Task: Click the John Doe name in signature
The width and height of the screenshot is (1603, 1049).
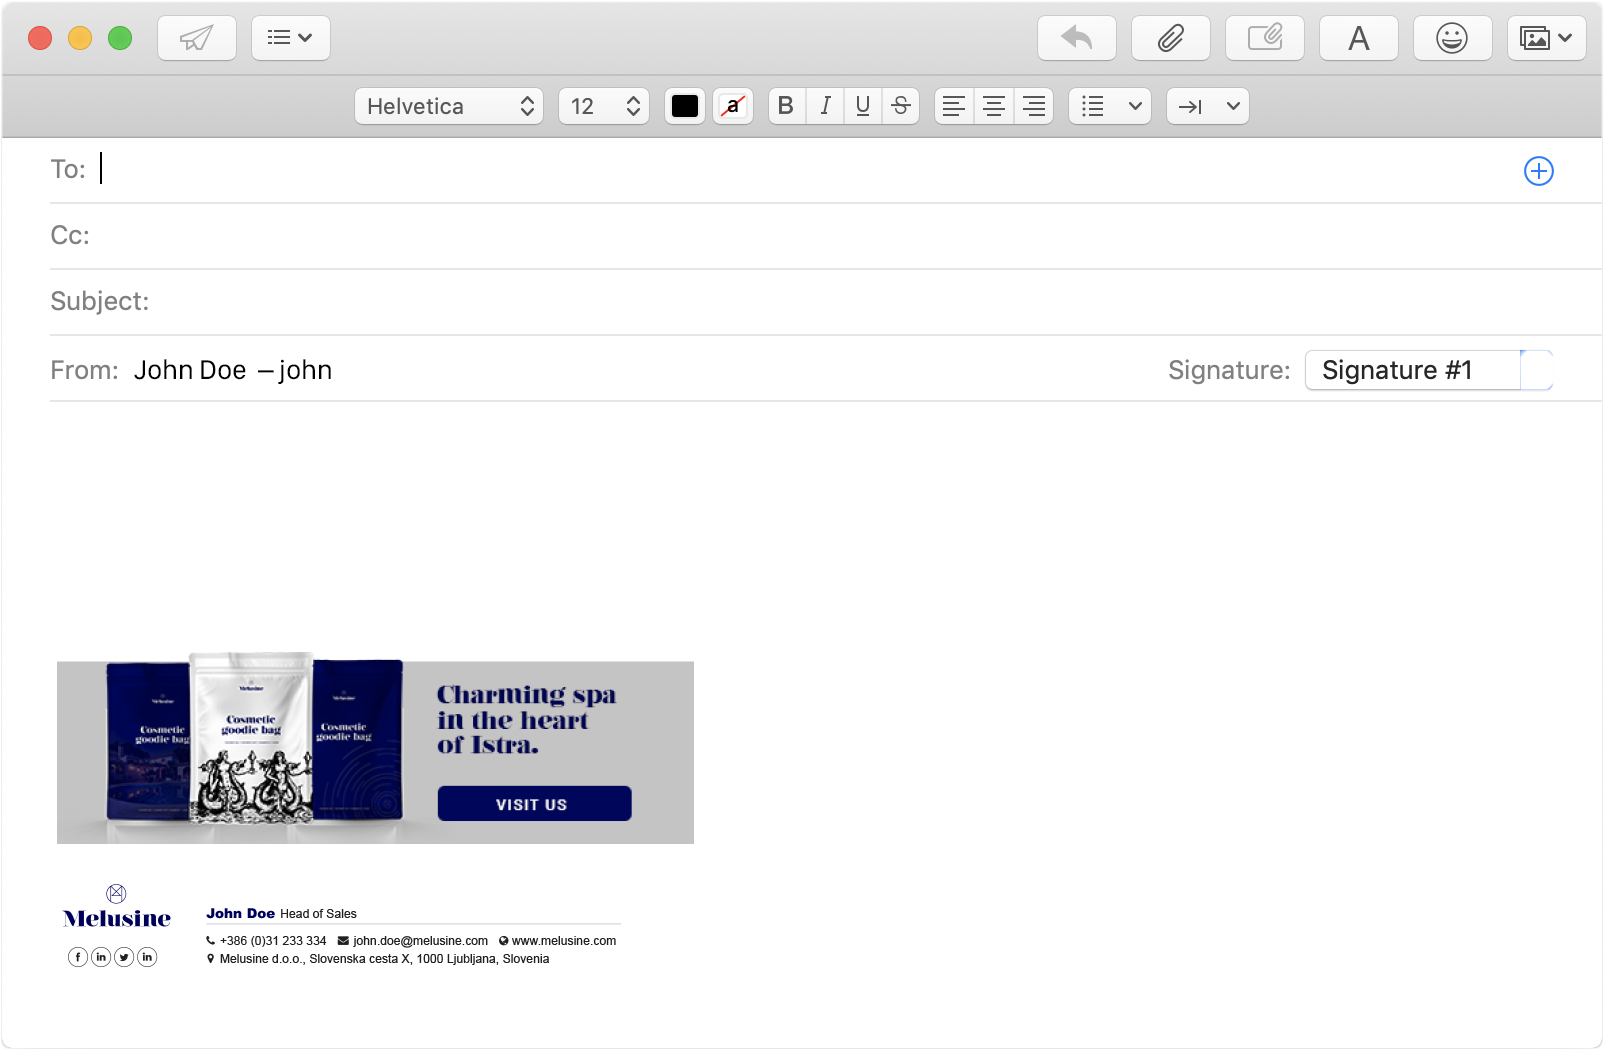Action: tap(240, 914)
